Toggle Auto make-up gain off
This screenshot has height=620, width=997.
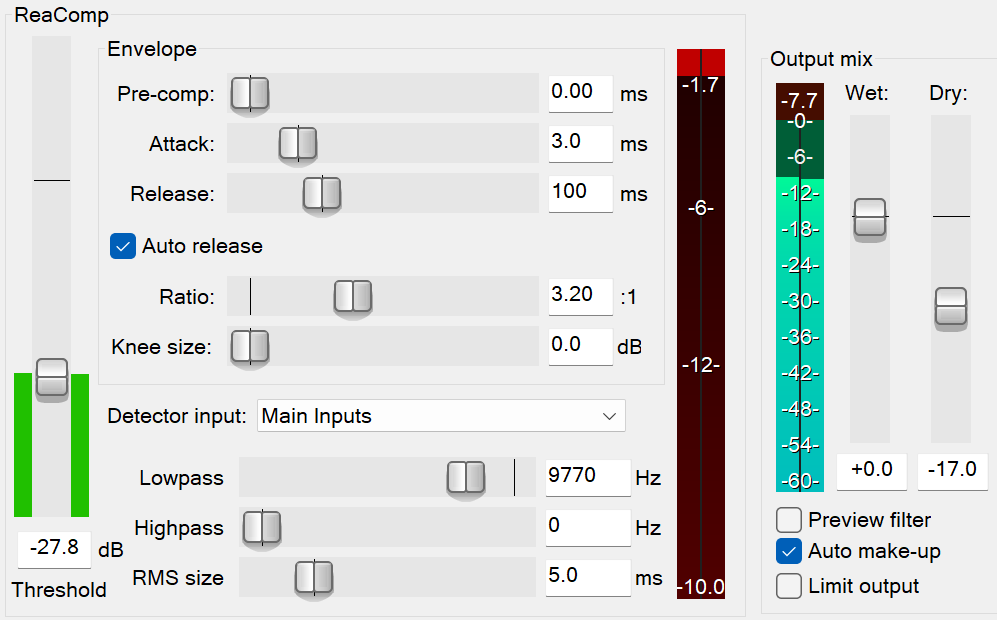point(788,551)
